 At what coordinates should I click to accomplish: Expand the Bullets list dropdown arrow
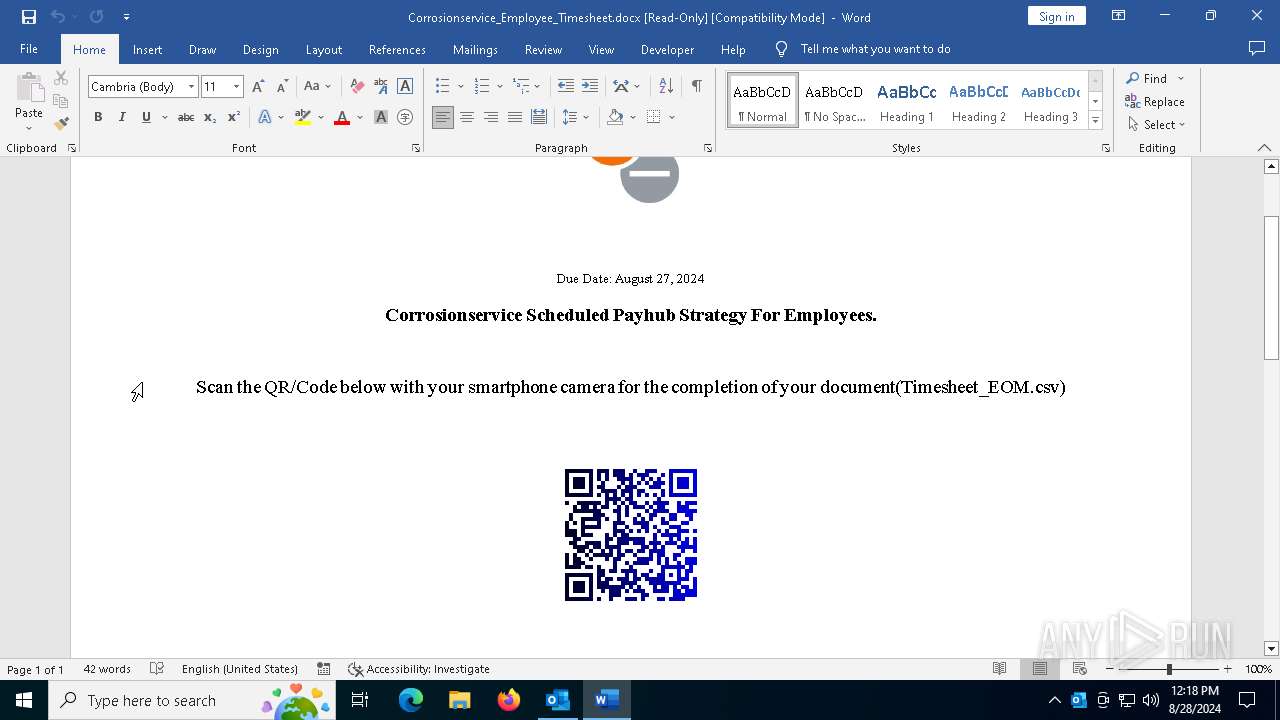point(461,87)
